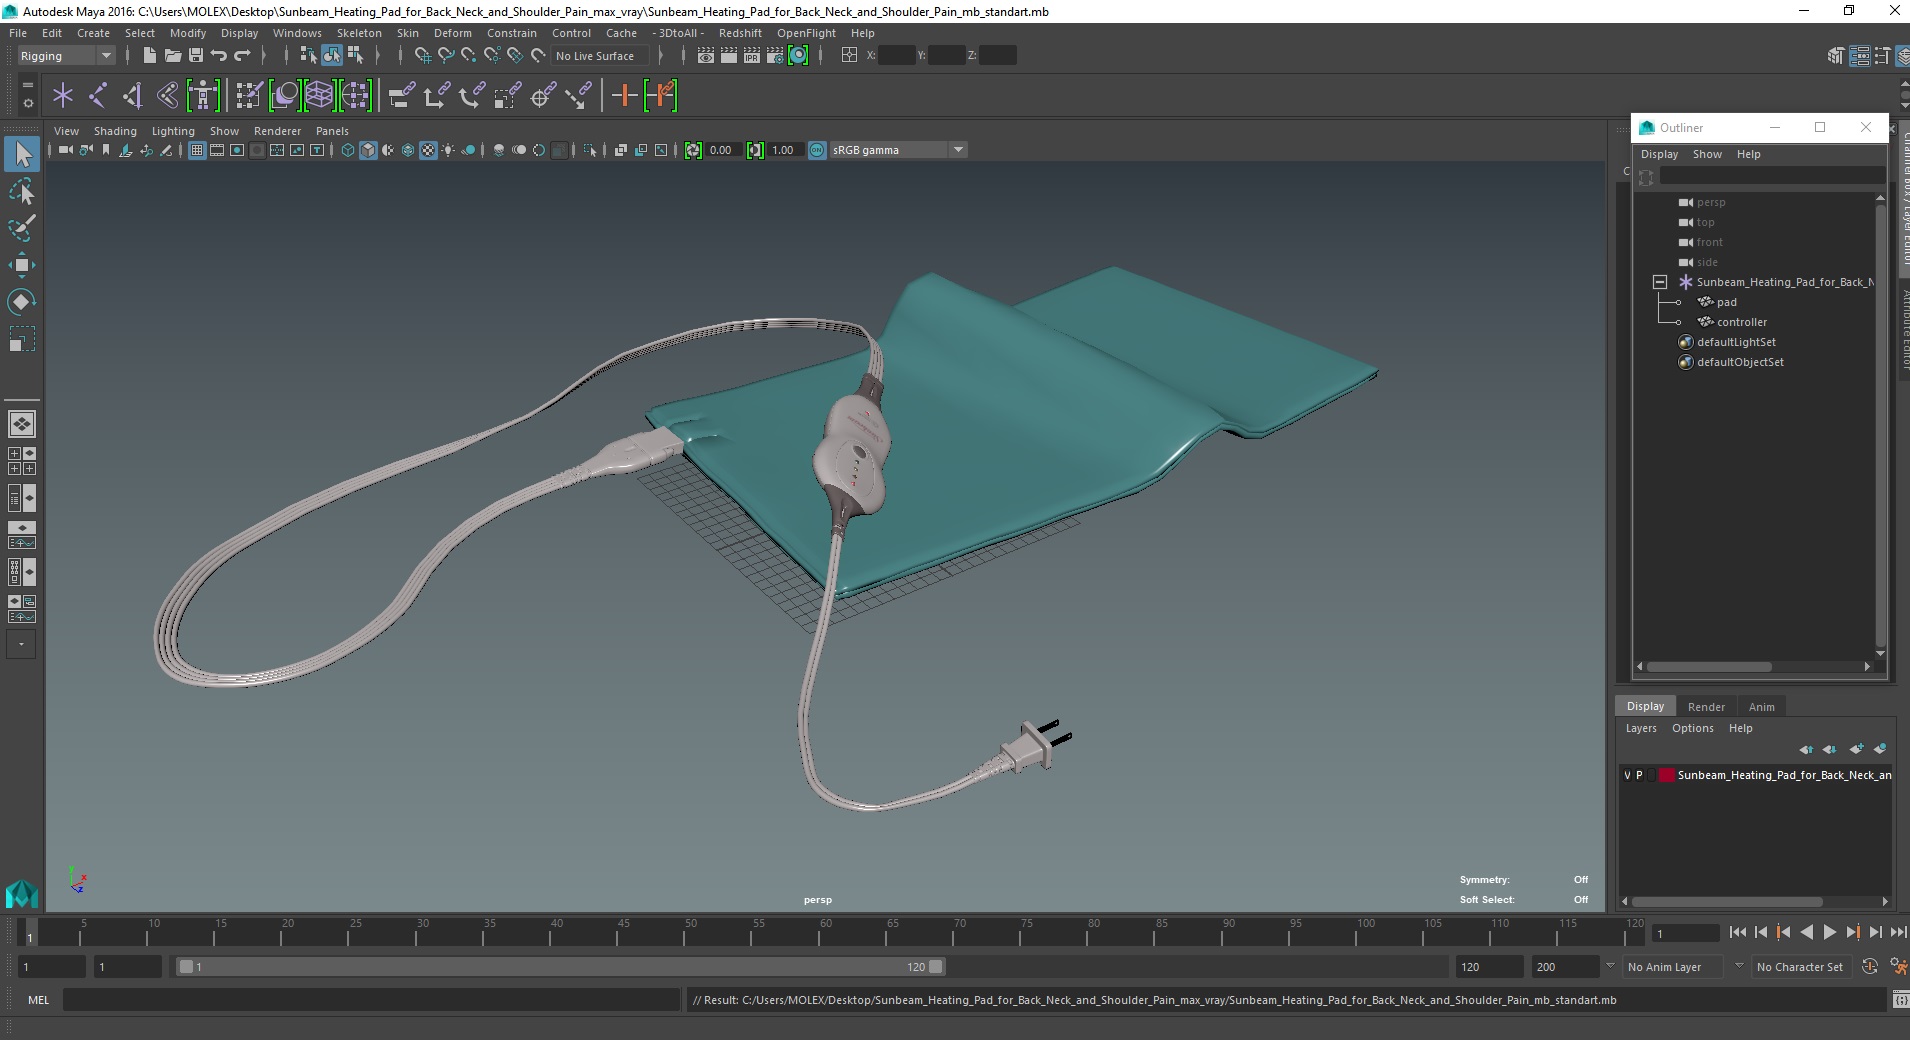Click the Snap to grids icon

click(x=423, y=56)
